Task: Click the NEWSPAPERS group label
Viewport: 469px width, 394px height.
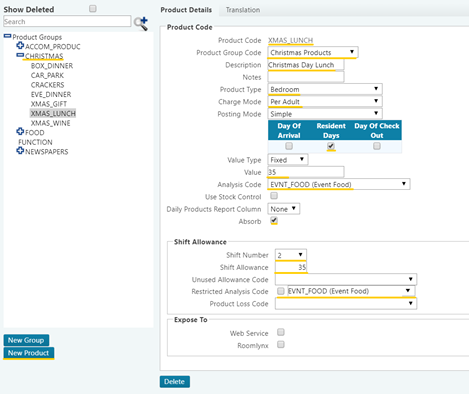Action: pyautogui.click(x=47, y=152)
